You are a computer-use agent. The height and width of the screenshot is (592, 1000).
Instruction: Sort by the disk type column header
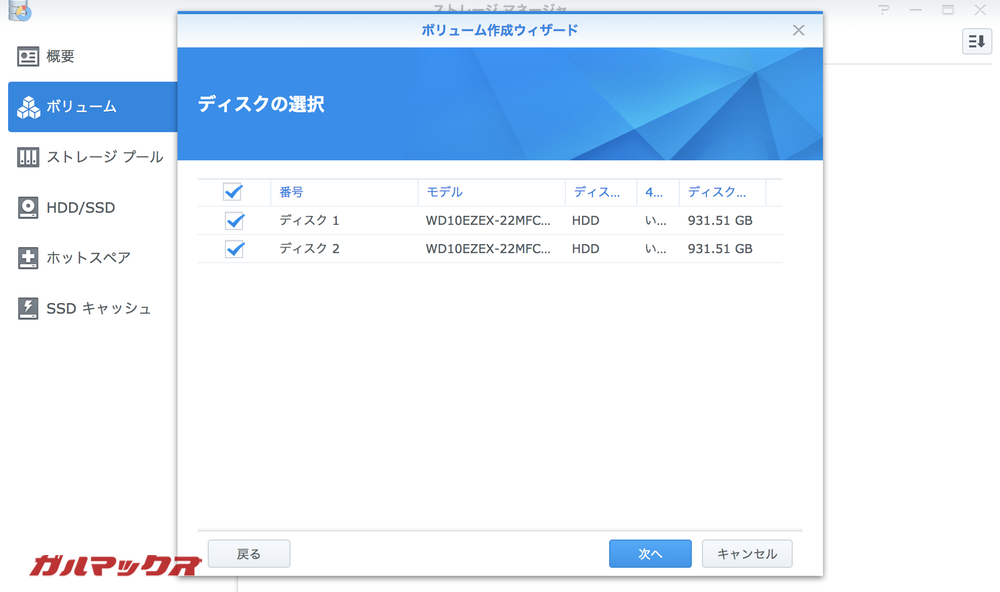point(598,192)
